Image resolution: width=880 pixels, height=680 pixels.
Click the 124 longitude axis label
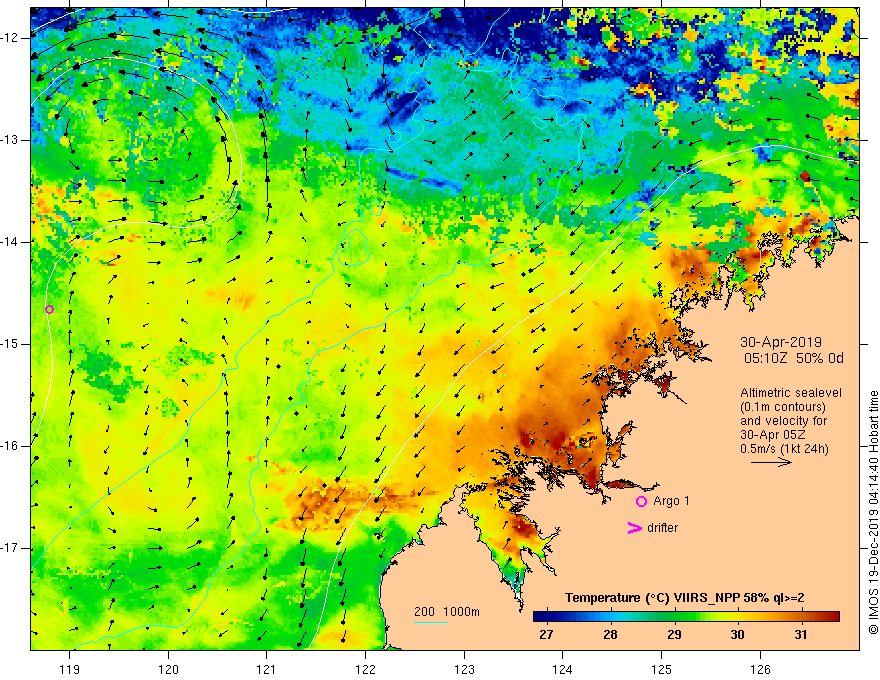(x=563, y=669)
